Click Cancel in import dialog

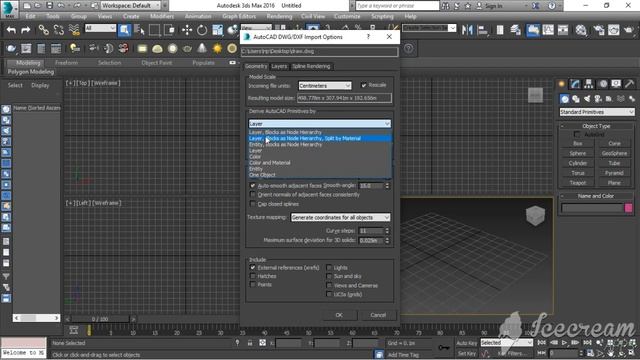378,315
